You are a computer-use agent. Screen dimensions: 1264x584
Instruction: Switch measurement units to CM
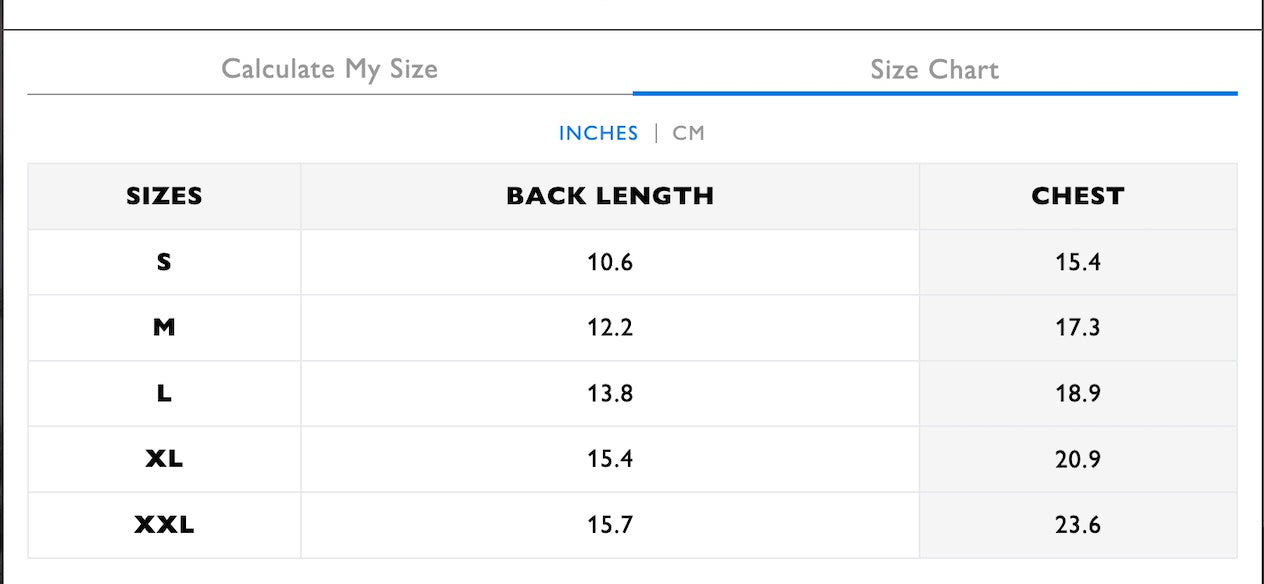688,133
